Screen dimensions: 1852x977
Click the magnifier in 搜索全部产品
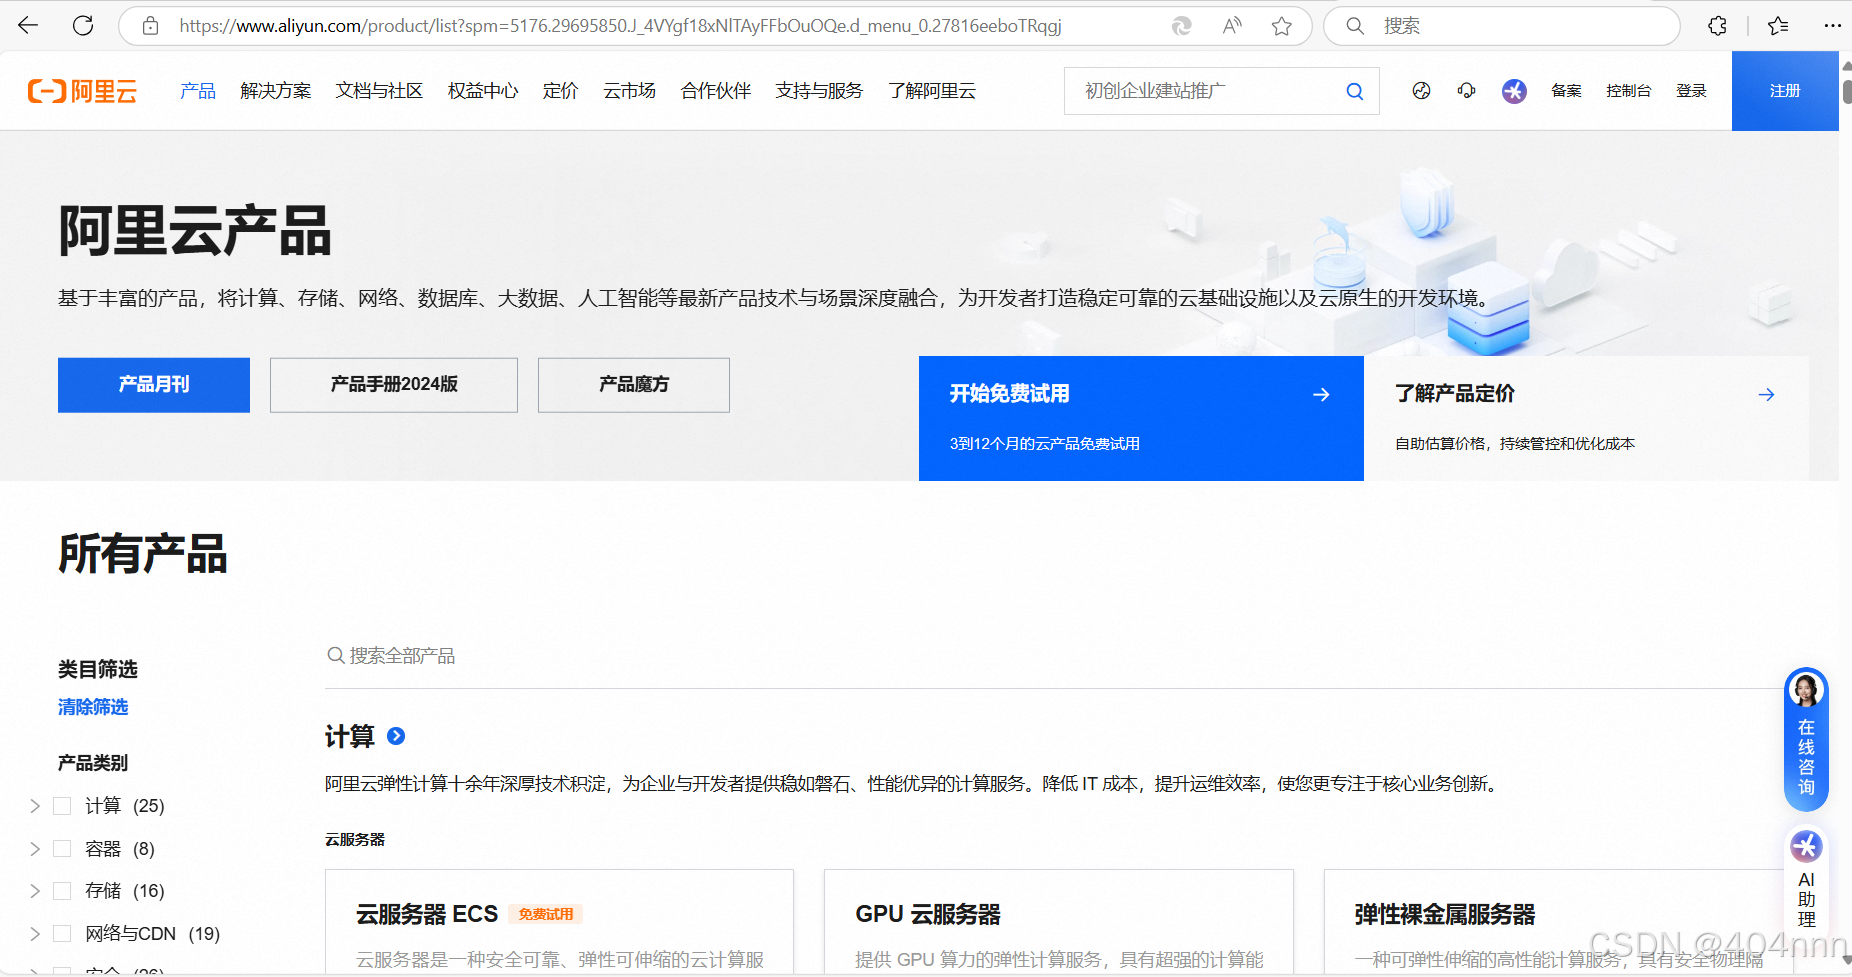(x=336, y=655)
